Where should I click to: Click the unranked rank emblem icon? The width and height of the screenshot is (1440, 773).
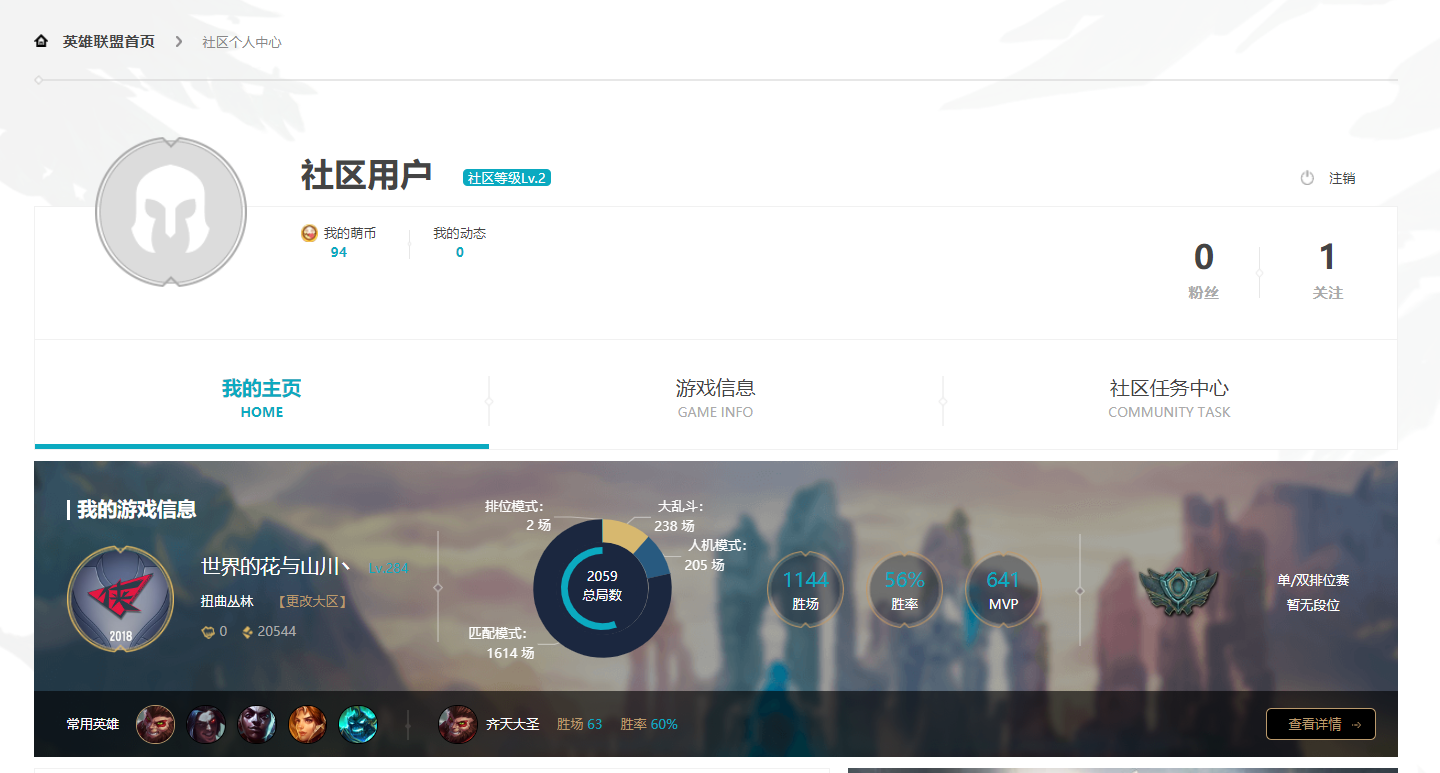pos(1178,591)
